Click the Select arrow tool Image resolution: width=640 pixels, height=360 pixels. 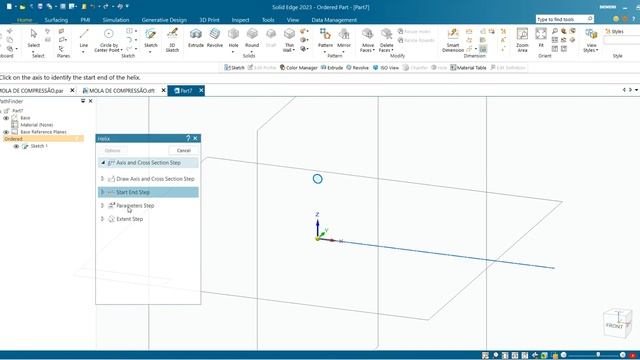tap(34, 38)
